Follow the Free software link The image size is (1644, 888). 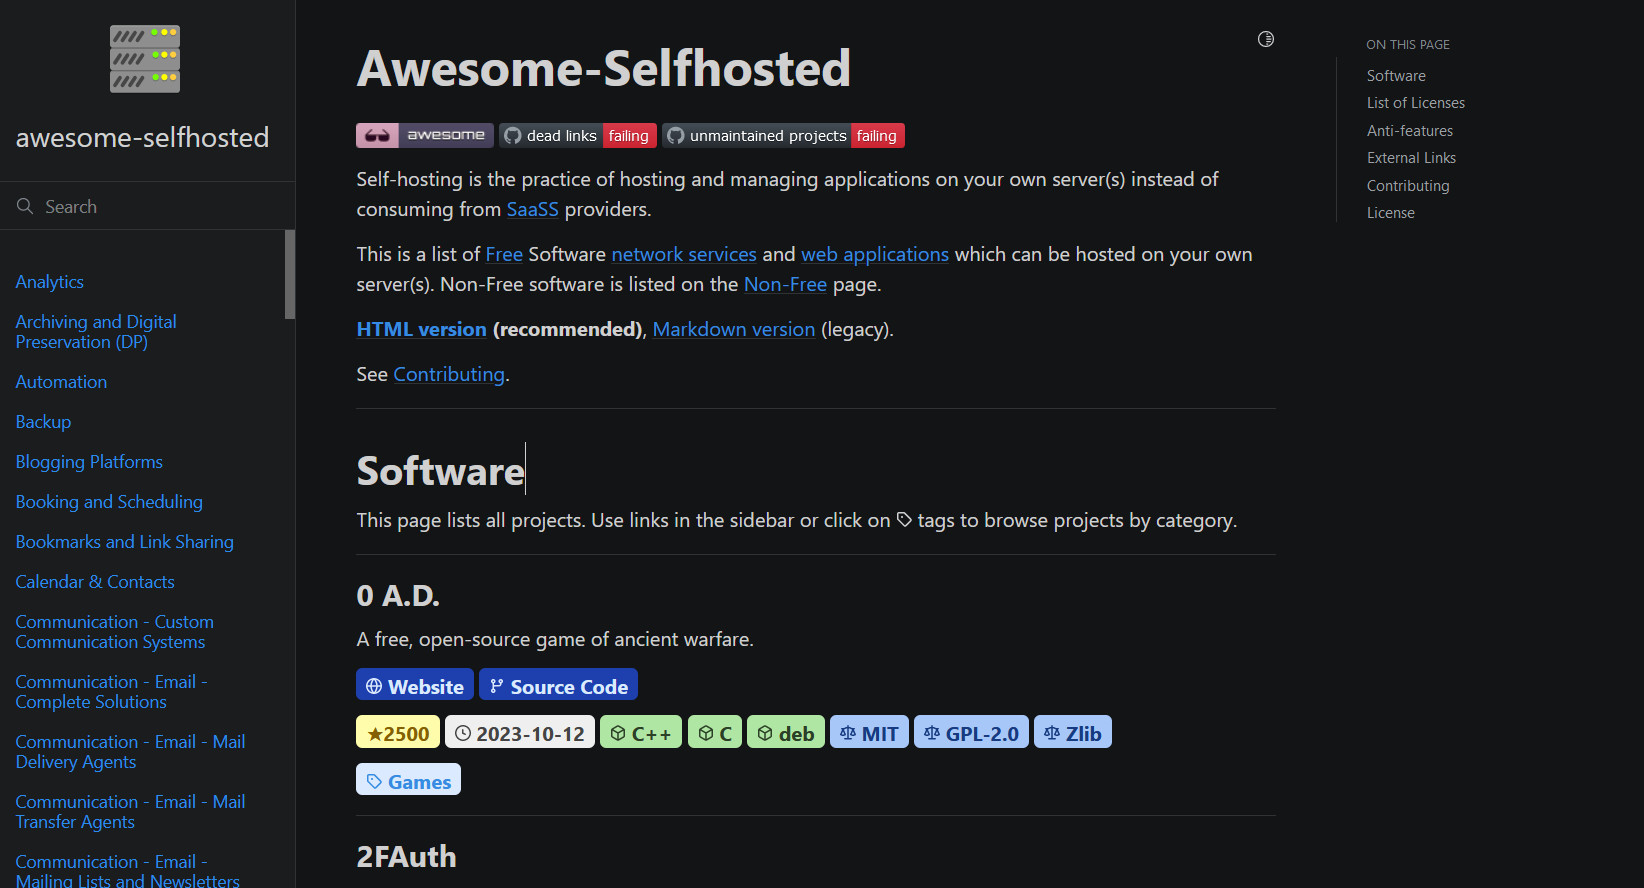pyautogui.click(x=504, y=254)
